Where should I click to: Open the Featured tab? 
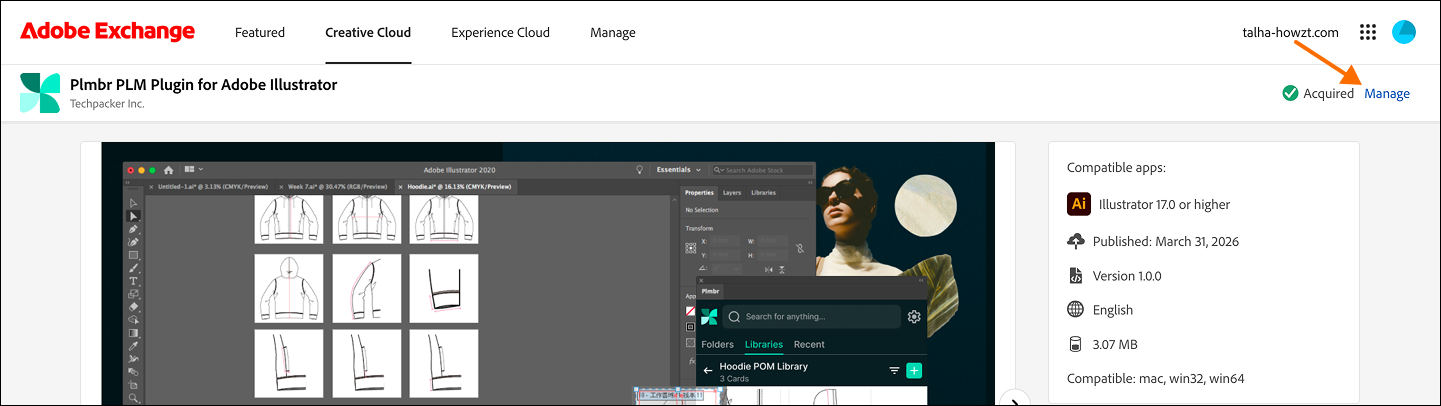click(x=260, y=32)
